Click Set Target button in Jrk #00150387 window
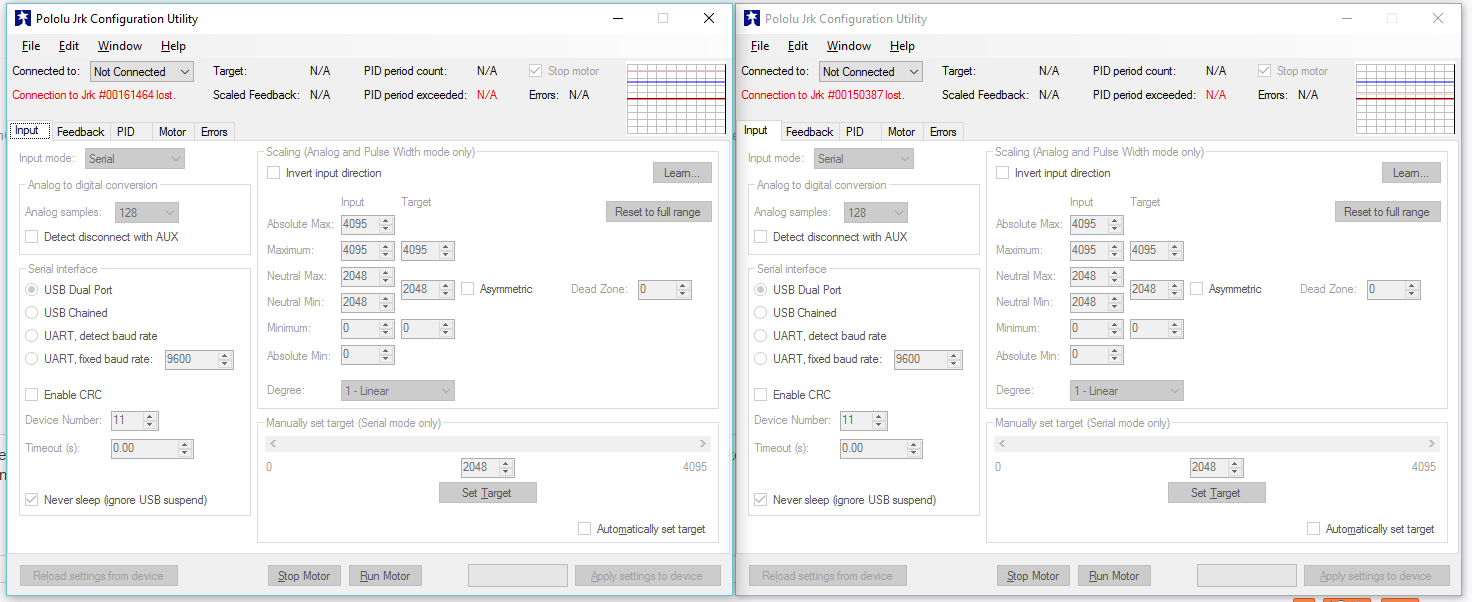The image size is (1472, 602). (1217, 493)
